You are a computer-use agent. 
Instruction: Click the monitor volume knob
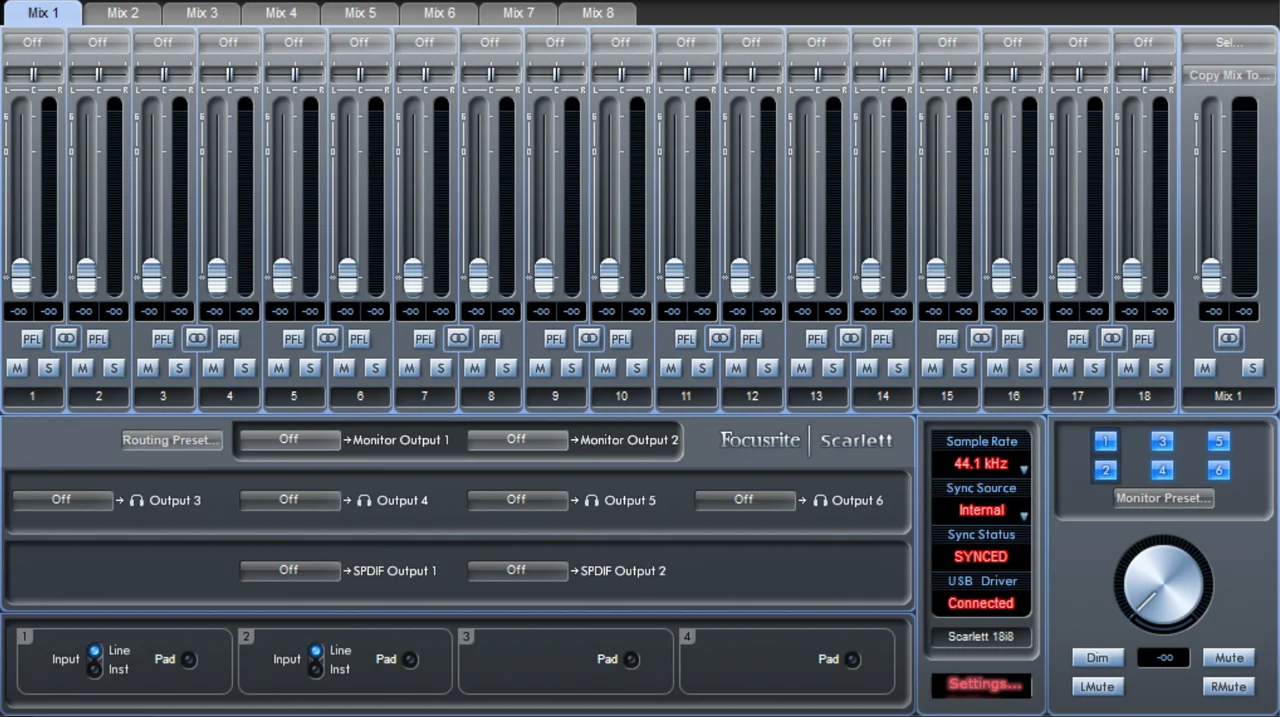(x=1162, y=583)
